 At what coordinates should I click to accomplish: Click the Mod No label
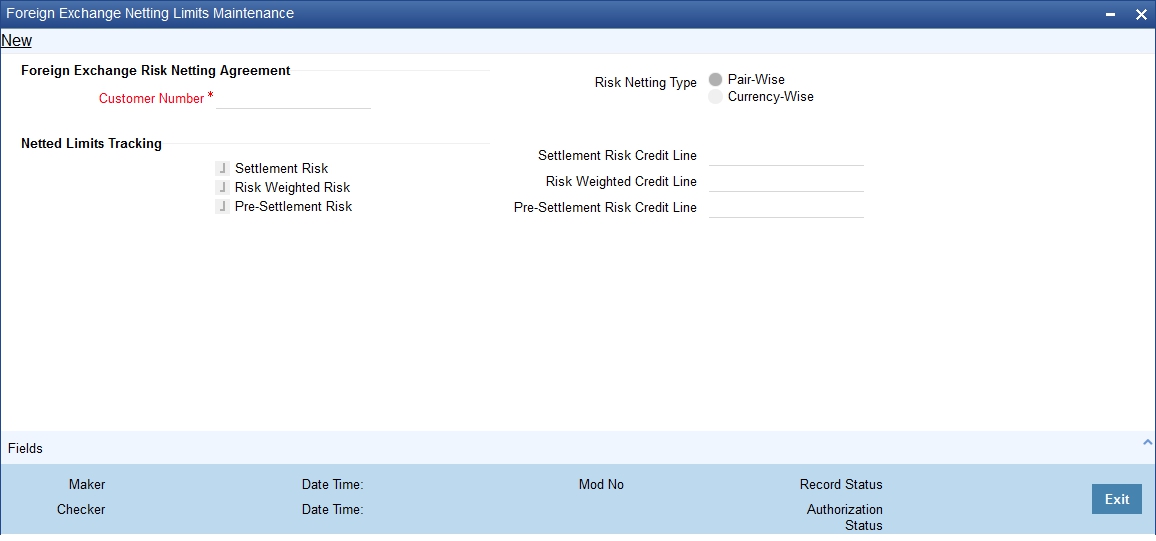click(601, 484)
